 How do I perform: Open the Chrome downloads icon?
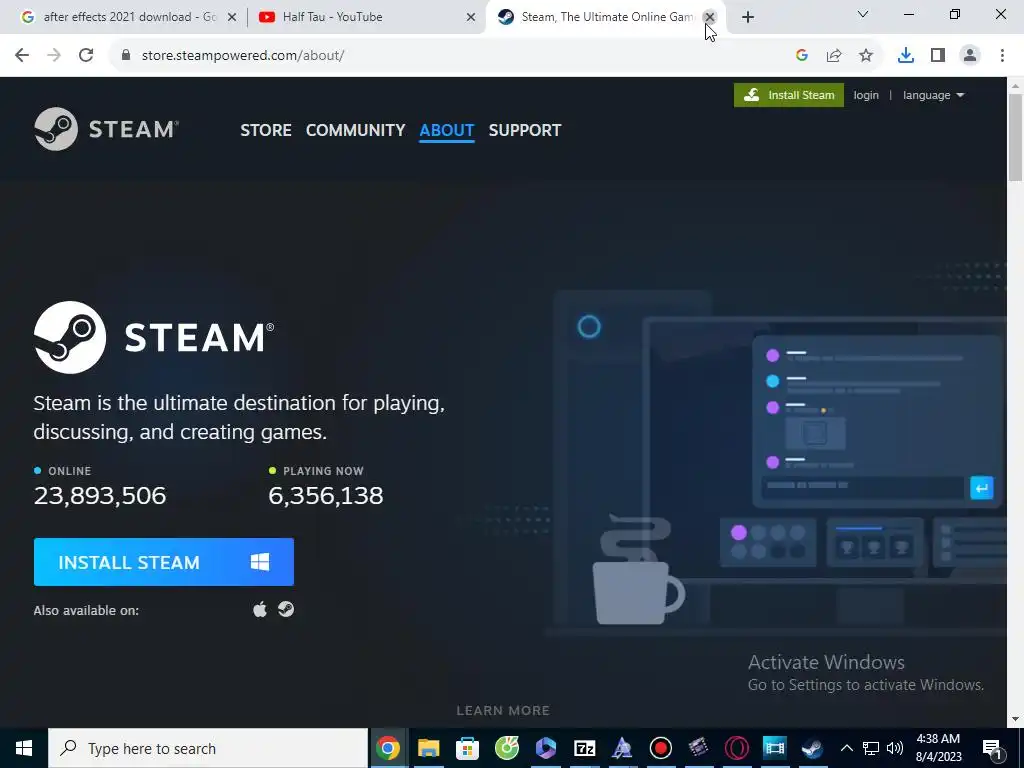[x=906, y=56]
